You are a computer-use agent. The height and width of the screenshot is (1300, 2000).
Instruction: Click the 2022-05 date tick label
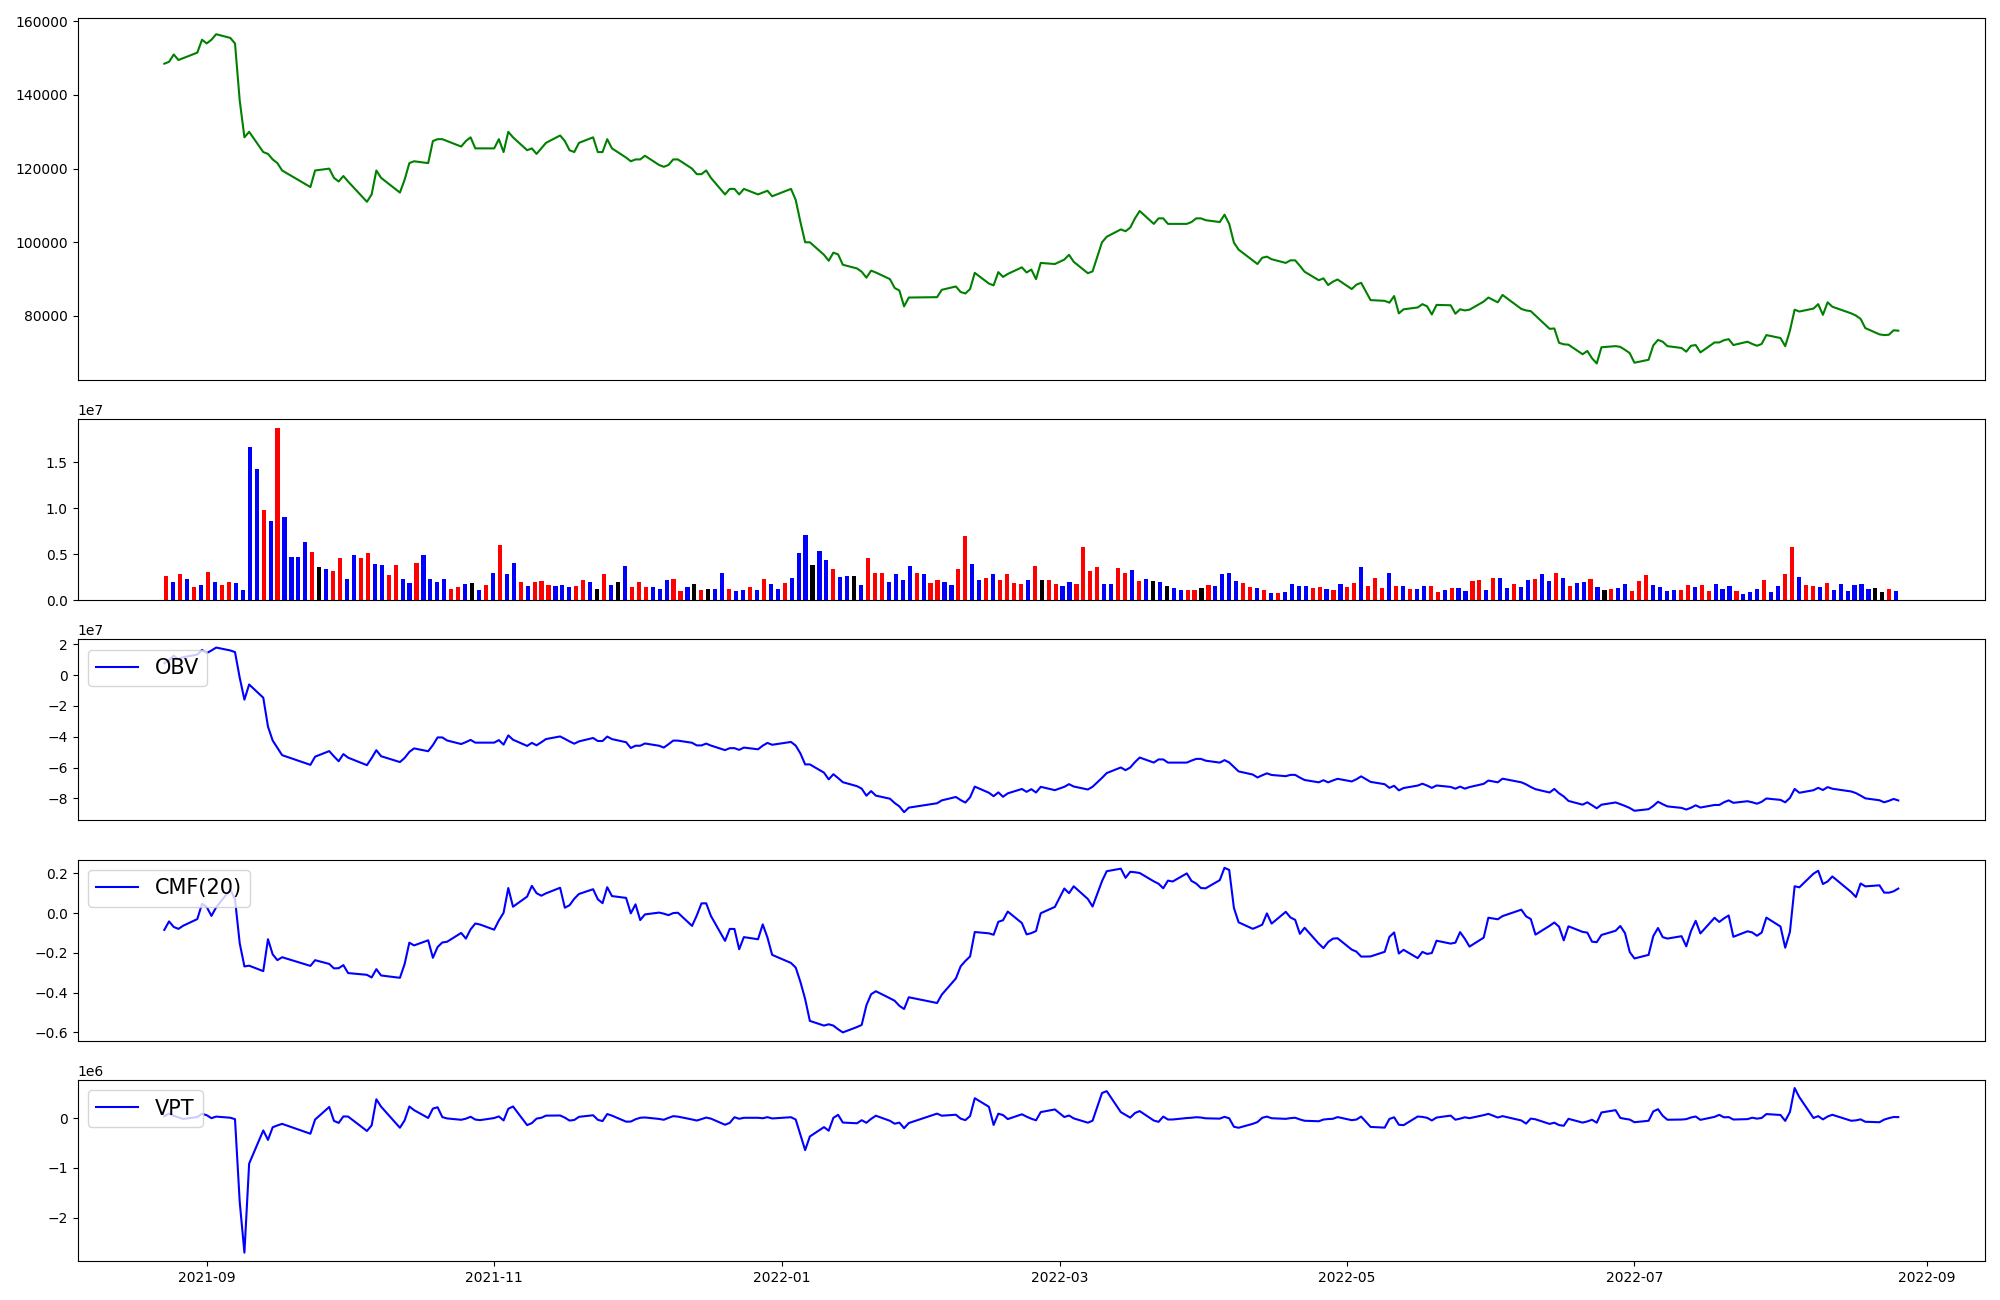click(x=1346, y=1276)
